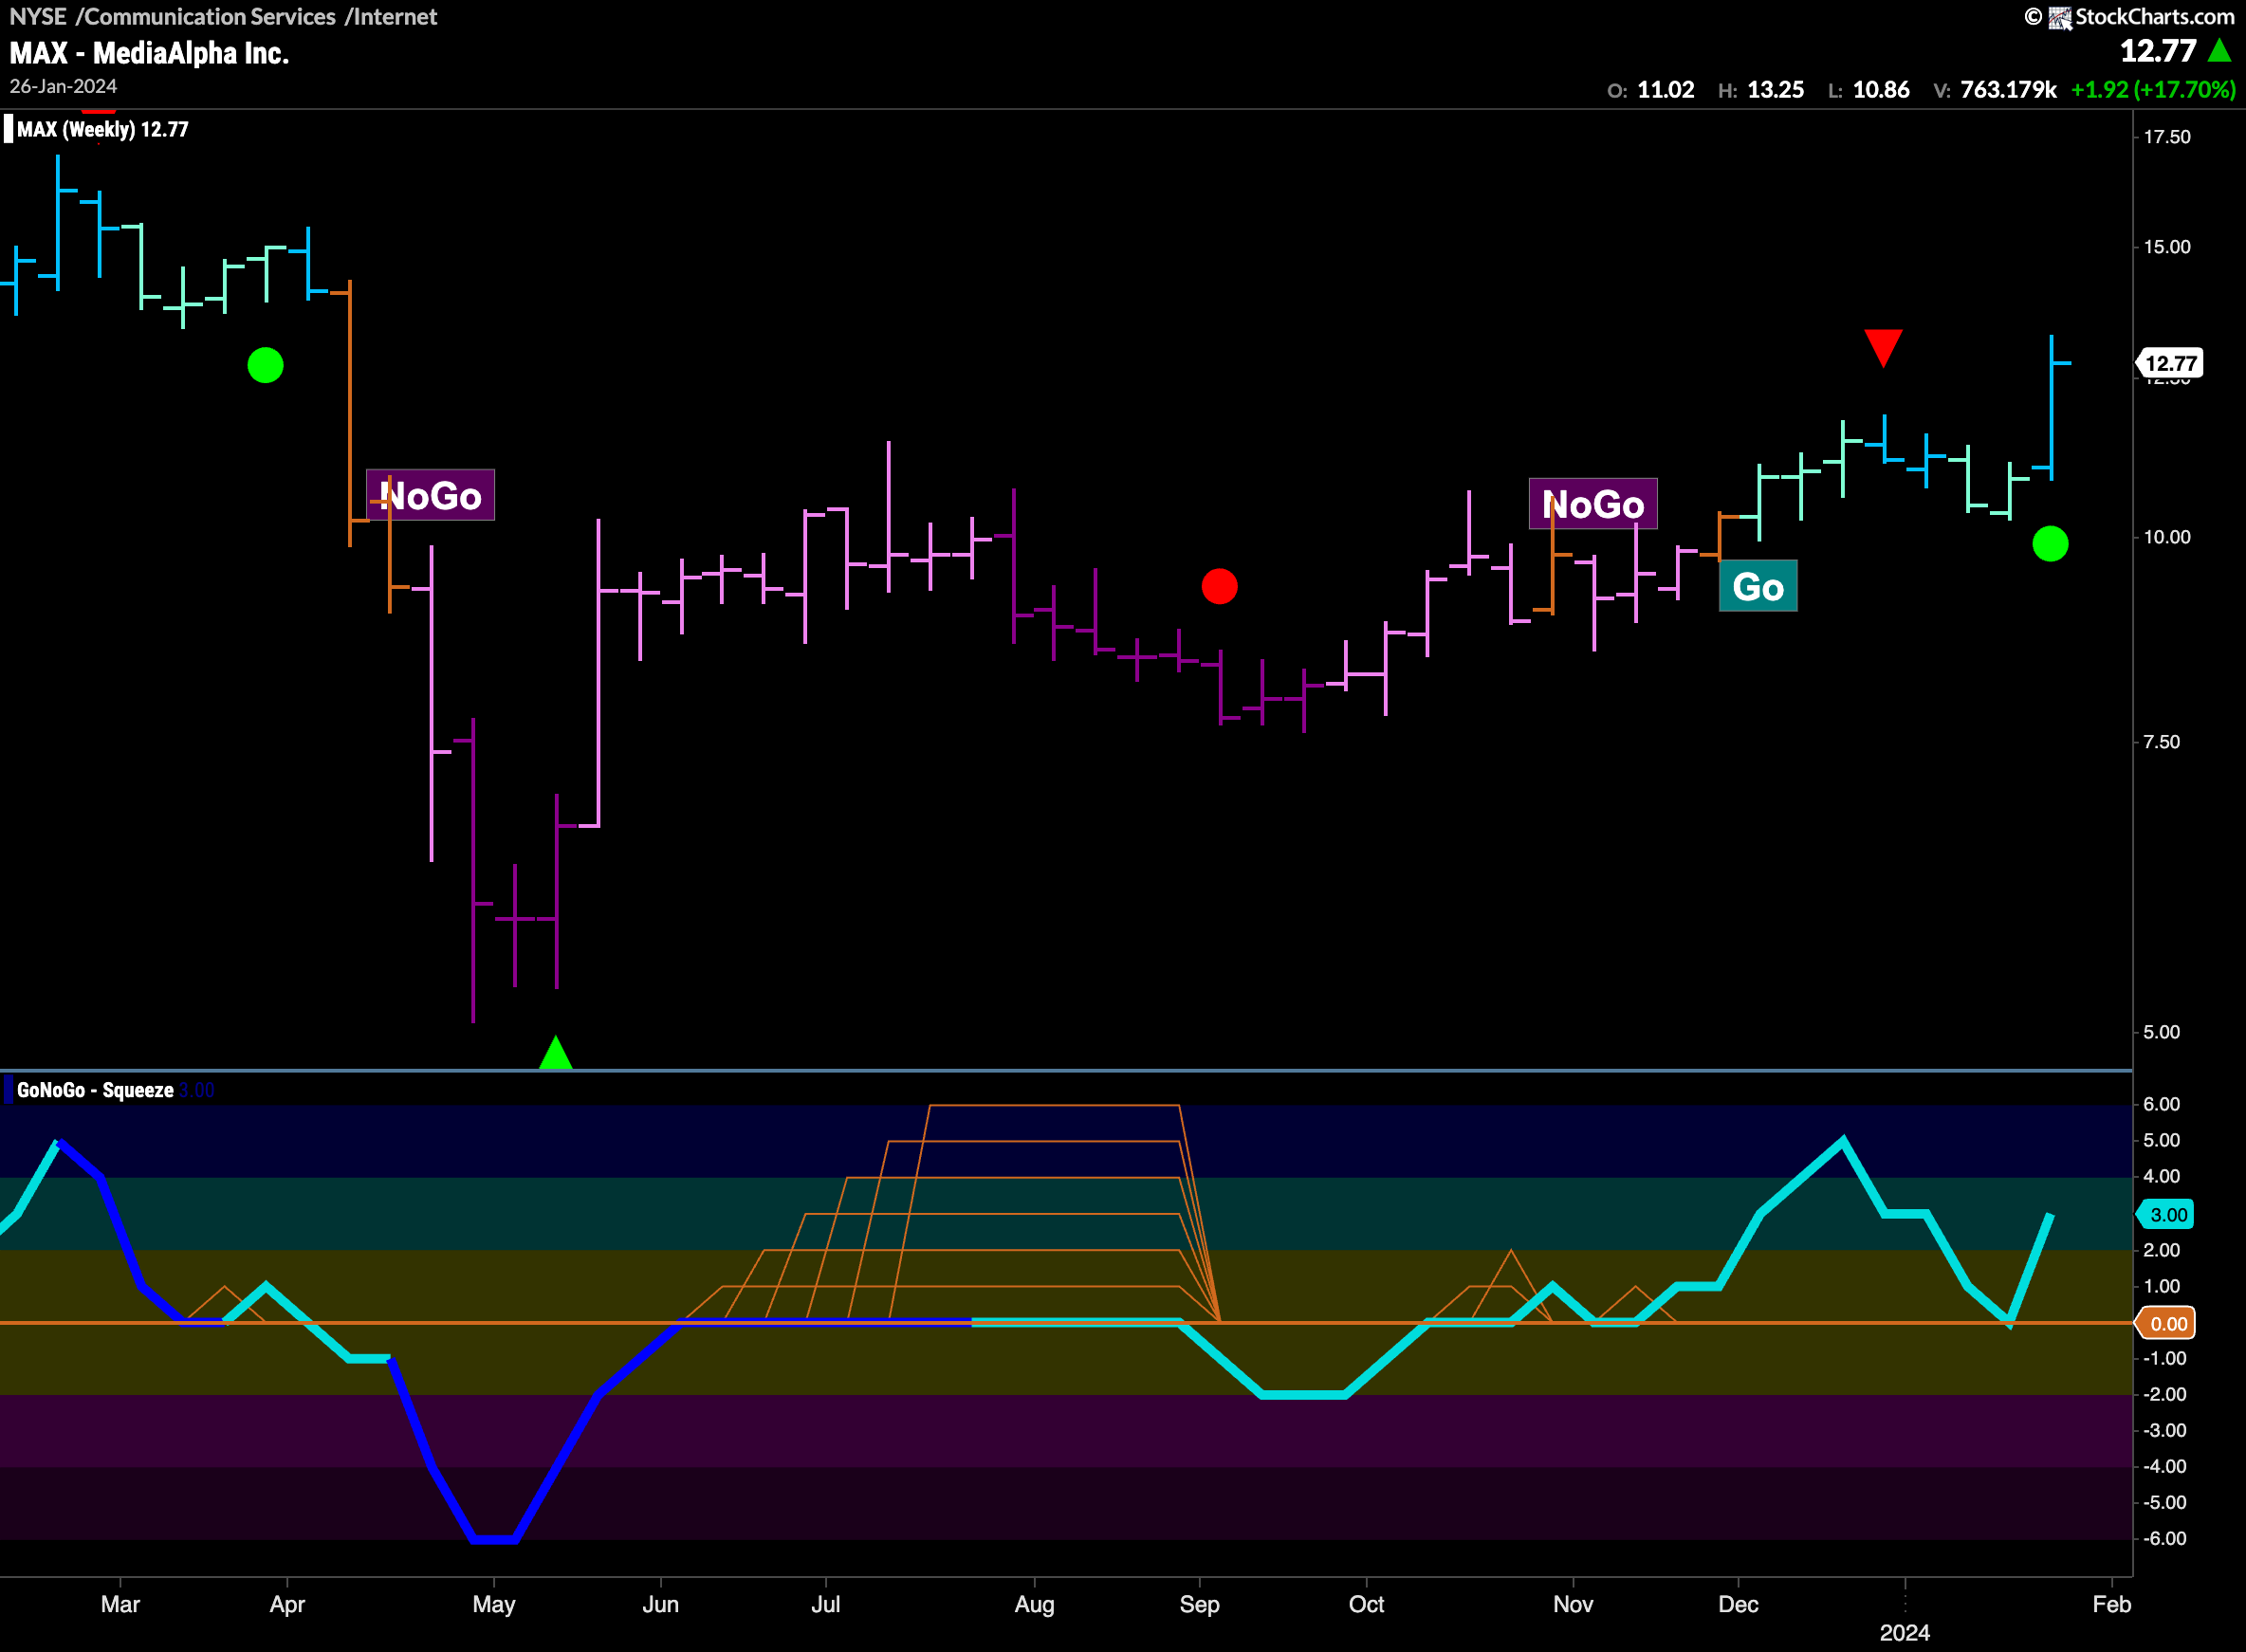Click the NoGo label near November

(1593, 504)
